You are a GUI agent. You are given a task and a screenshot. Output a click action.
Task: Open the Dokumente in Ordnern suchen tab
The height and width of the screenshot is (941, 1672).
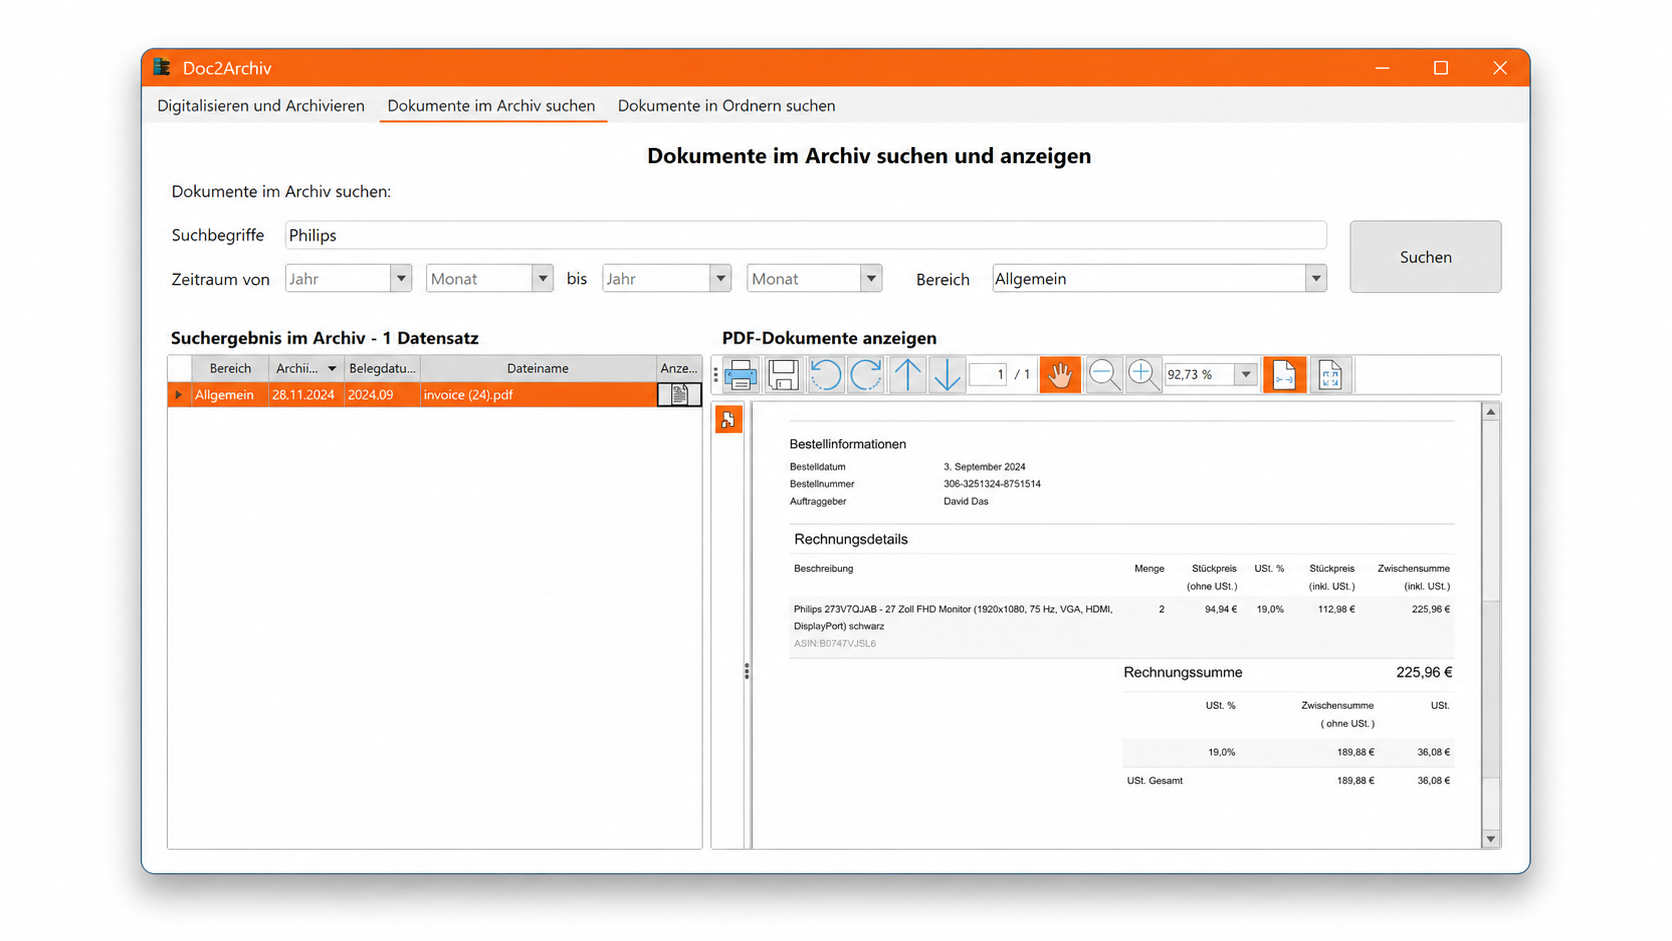point(726,105)
